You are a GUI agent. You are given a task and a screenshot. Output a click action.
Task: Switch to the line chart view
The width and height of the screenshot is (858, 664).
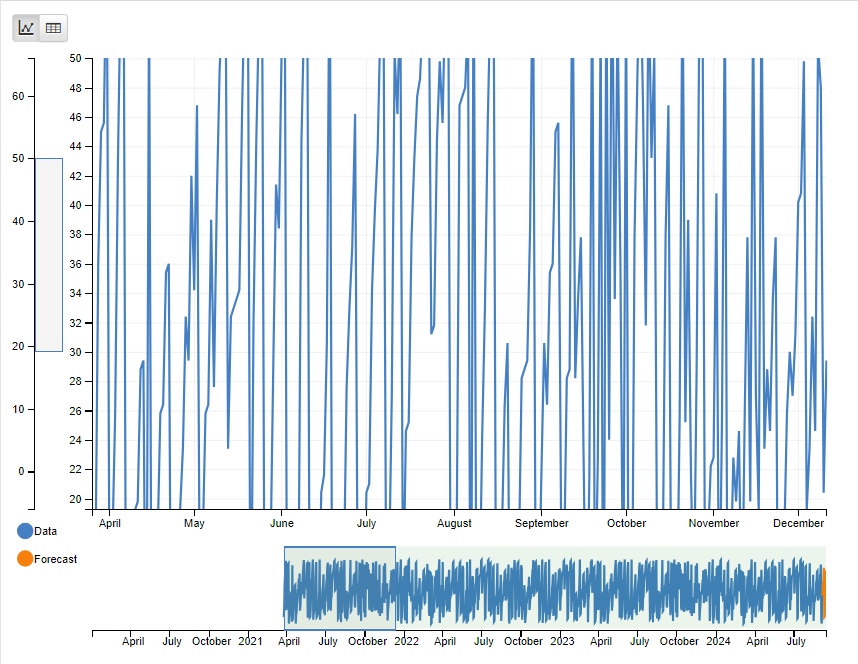(27, 28)
